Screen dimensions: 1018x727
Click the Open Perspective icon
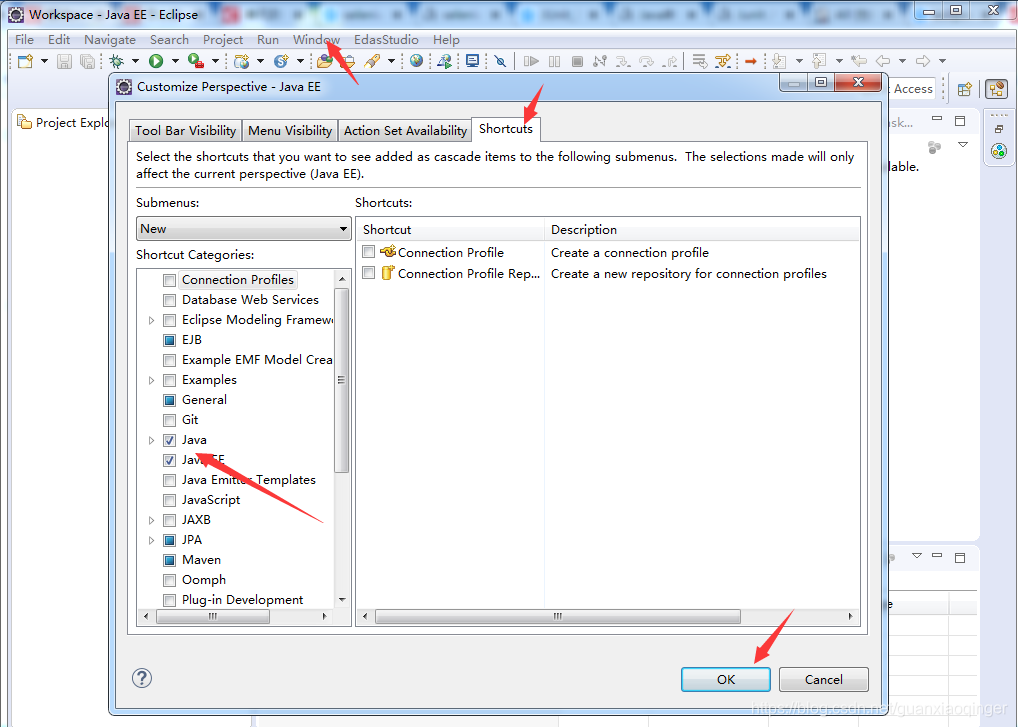point(965,89)
